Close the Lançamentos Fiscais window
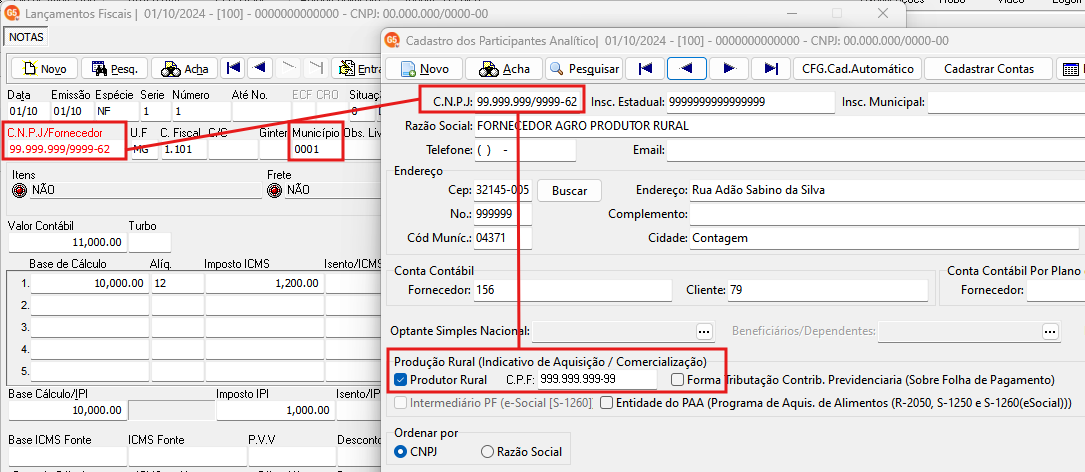 coord(882,13)
